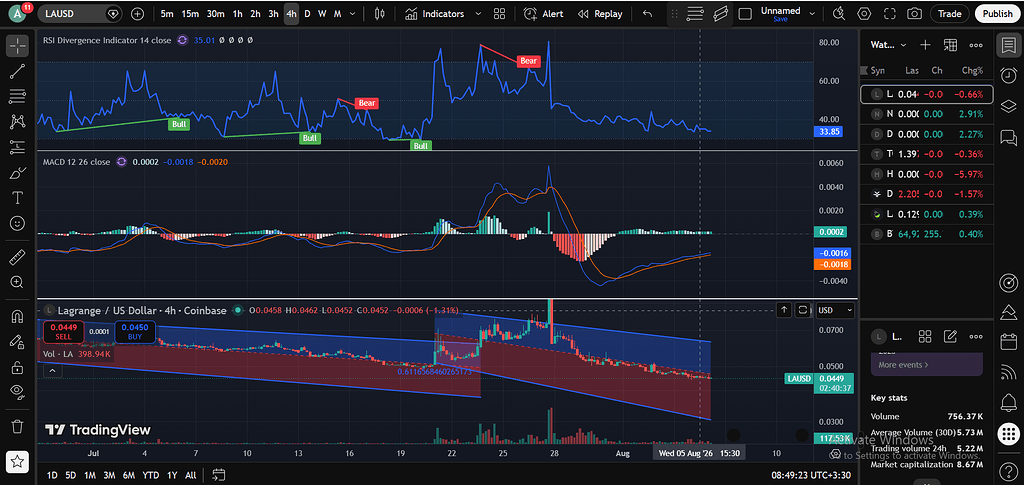Click the Trade button
This screenshot has height=485, width=1024.
(950, 14)
